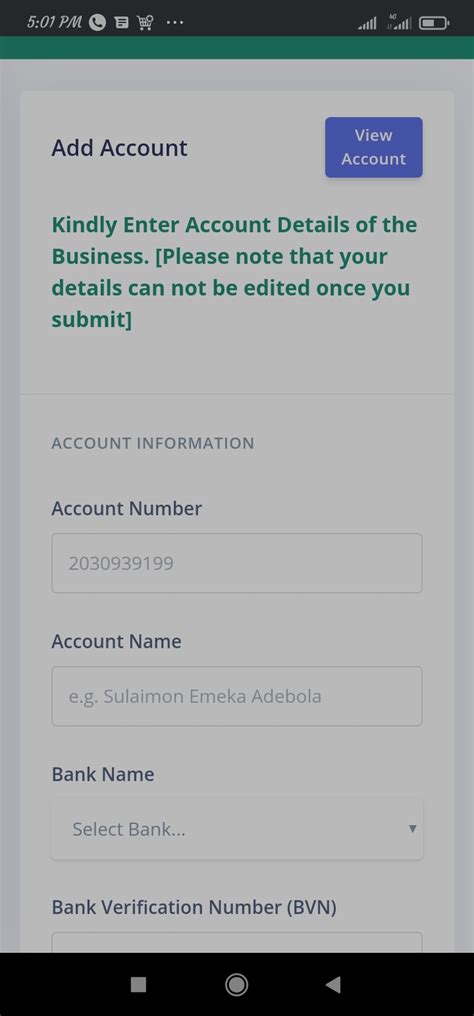Tap the message notification status icon

pyautogui.click(x=121, y=23)
